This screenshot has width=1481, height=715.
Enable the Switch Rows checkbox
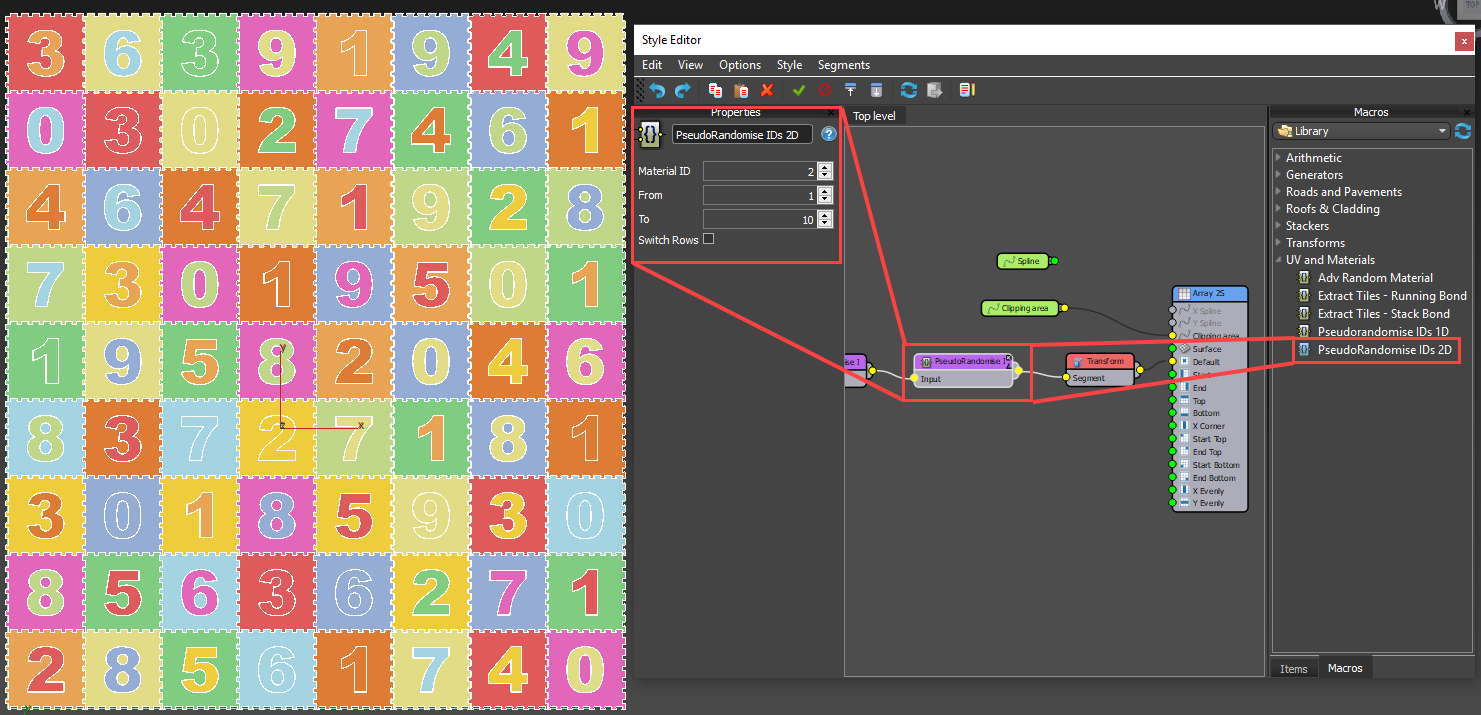709,239
